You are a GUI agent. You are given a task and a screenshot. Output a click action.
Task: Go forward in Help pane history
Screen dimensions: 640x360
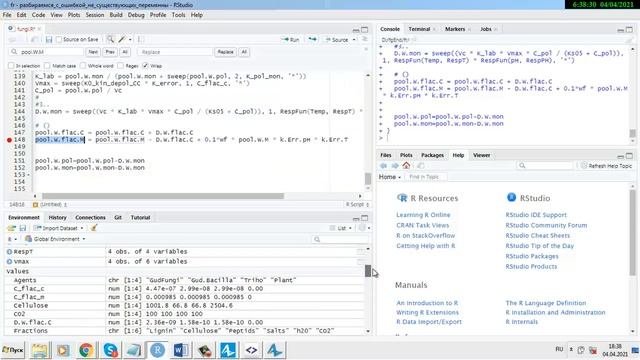[x=395, y=165]
